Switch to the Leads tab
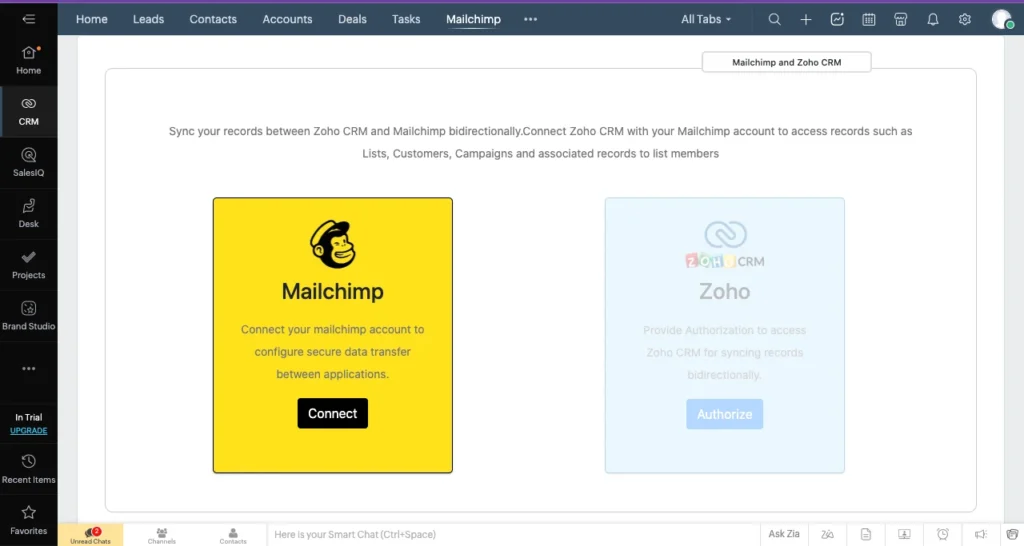The width and height of the screenshot is (1024, 546). pos(148,20)
